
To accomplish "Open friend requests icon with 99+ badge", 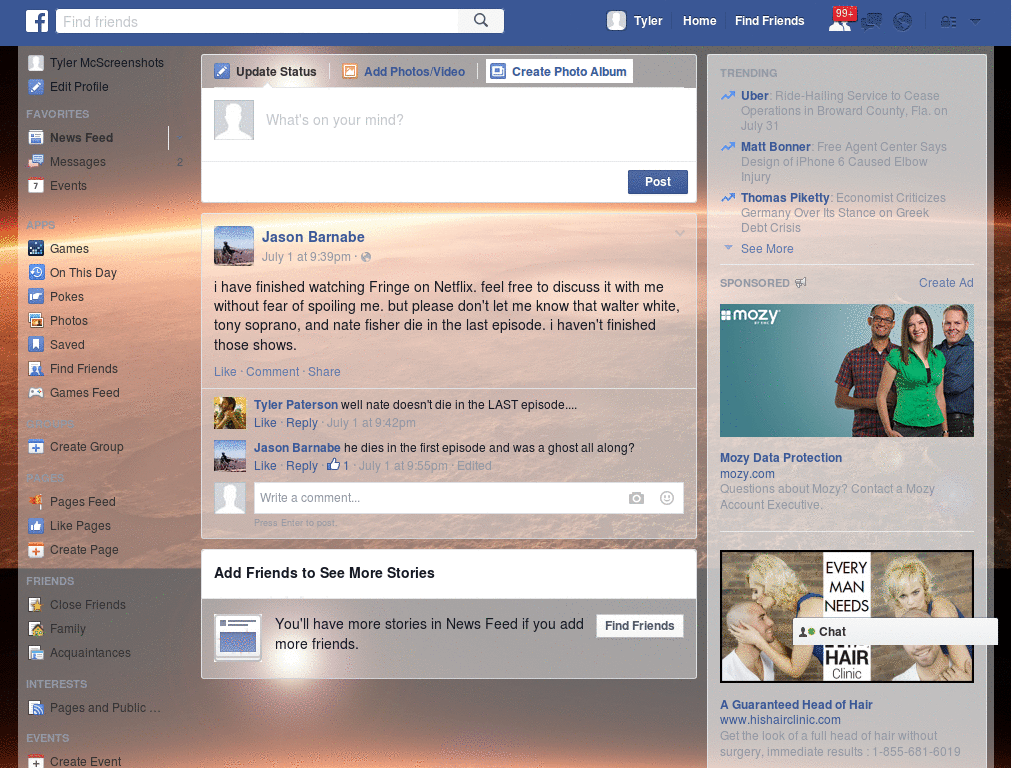I will click(840, 21).
